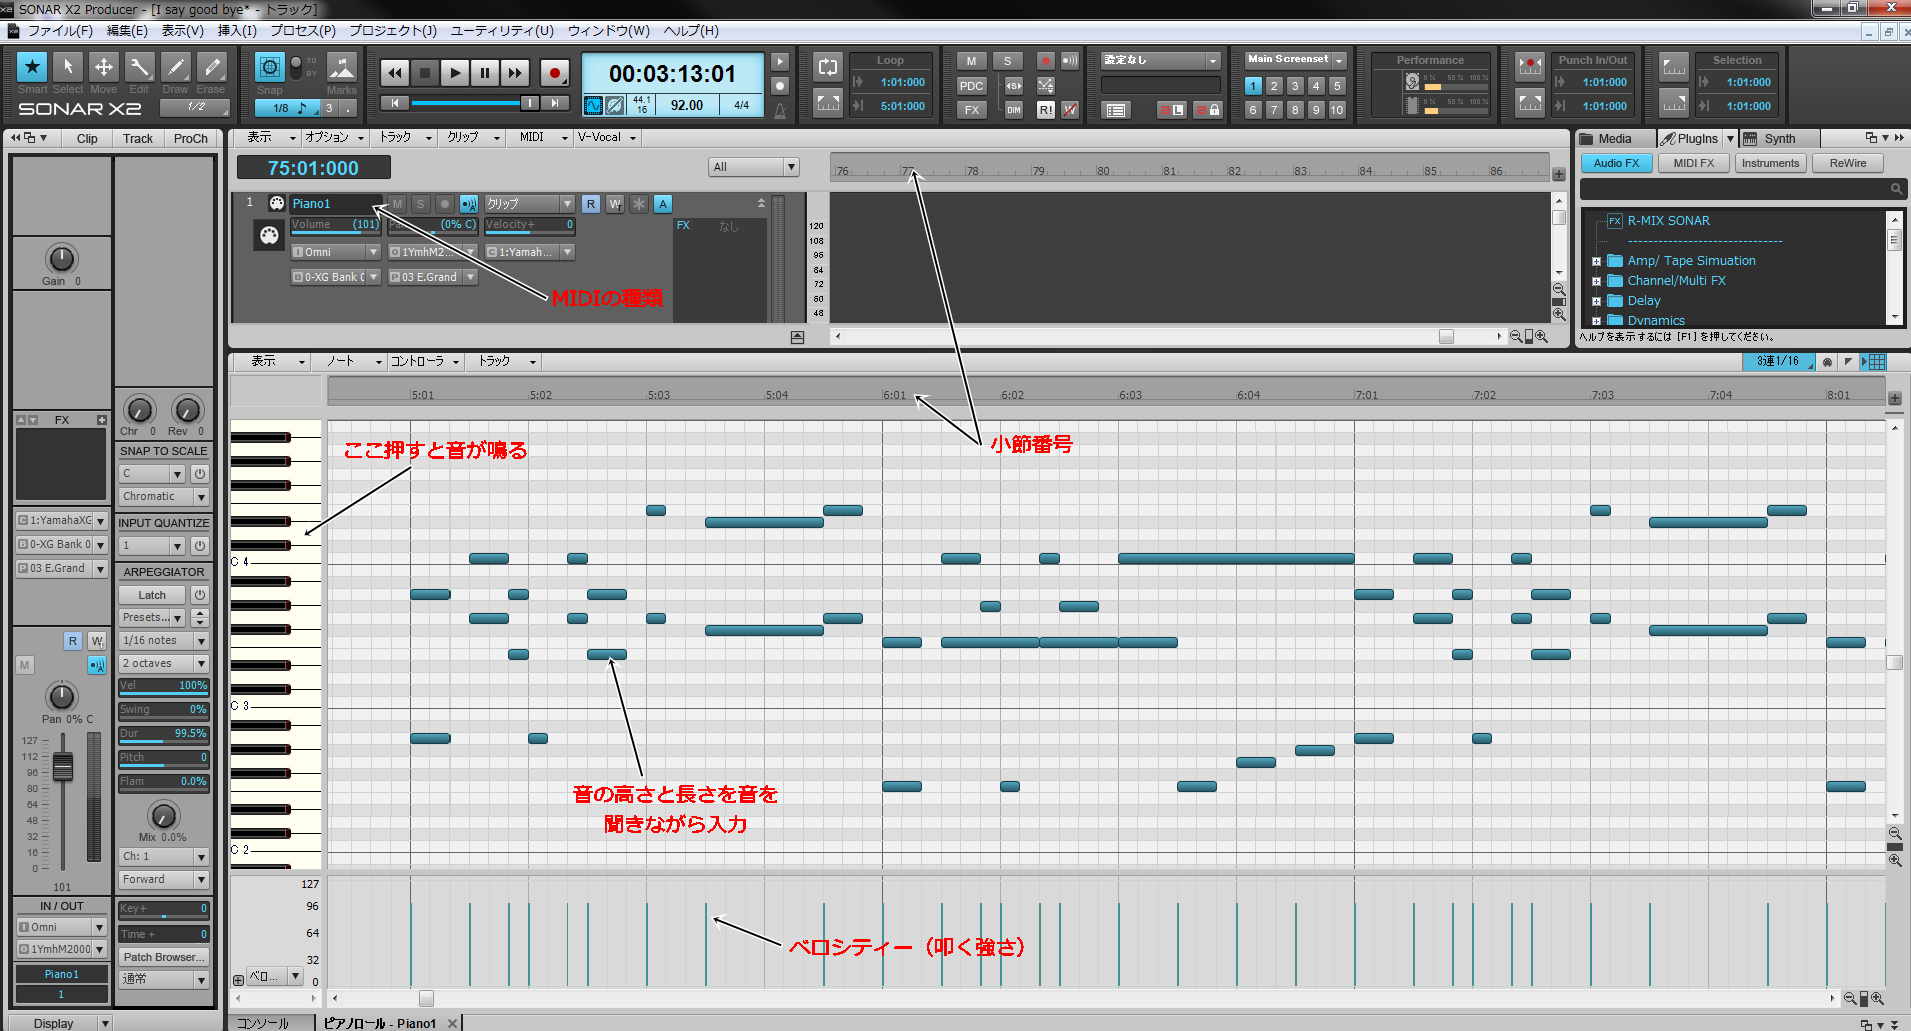Open the Marks tool
Image resolution: width=1911 pixels, height=1031 pixels.
342,67
